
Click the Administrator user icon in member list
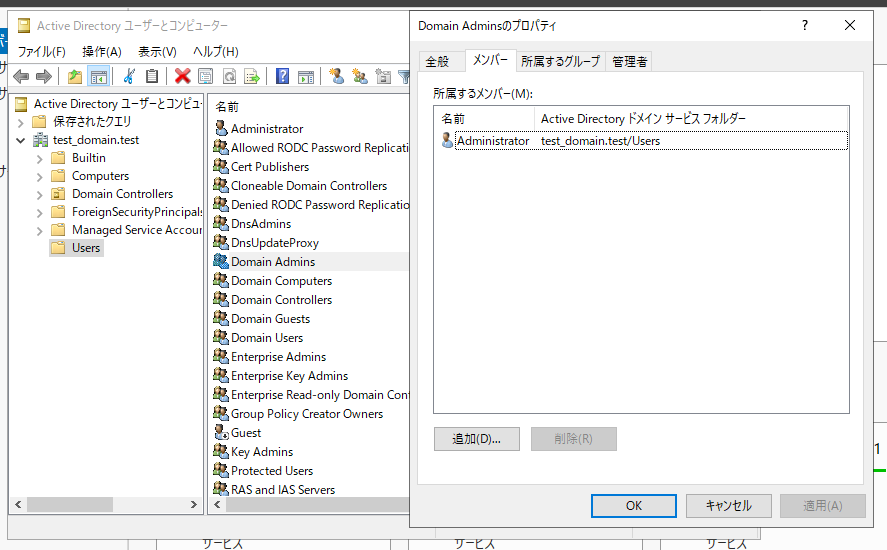pyautogui.click(x=447, y=140)
